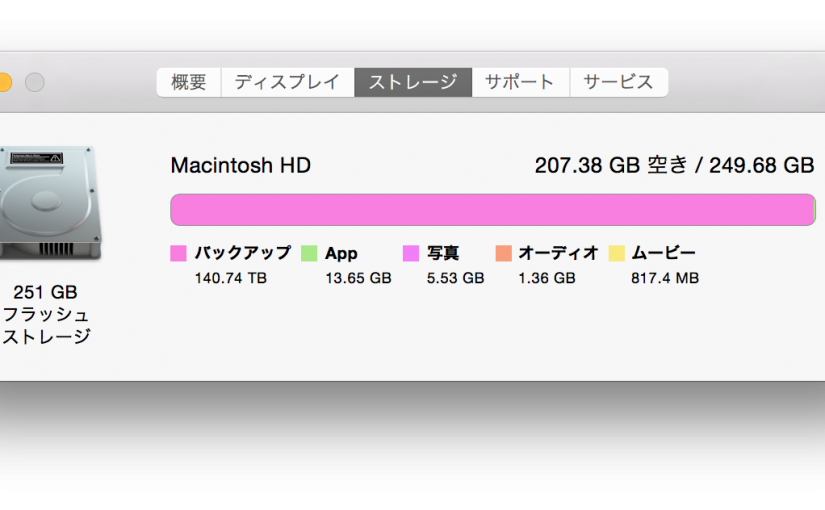825x510 pixels.
Task: Click the pink storage usage bar
Action: point(492,210)
